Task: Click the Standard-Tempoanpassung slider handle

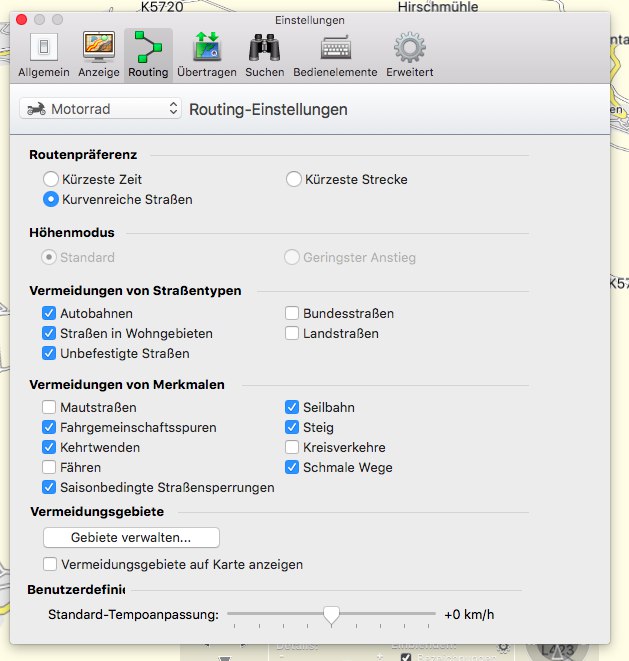Action: click(x=332, y=614)
